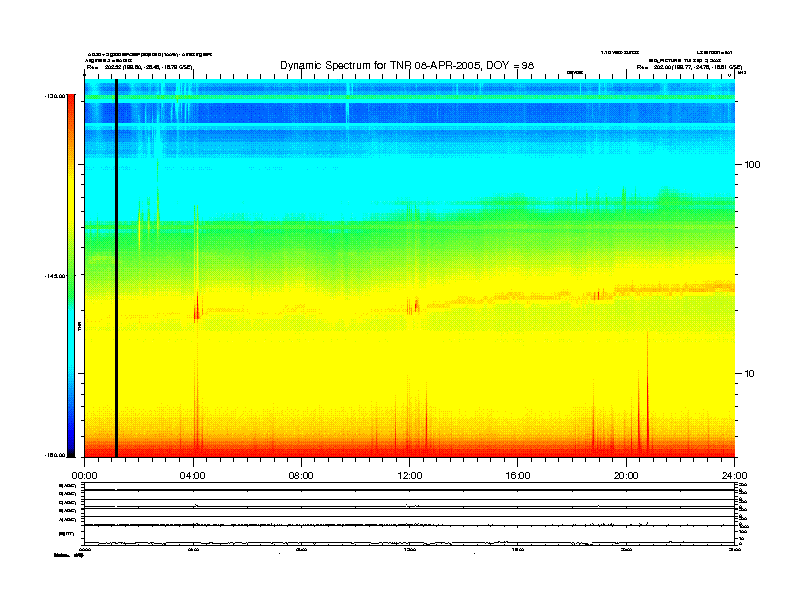Click the 08:00 time axis label

[x=301, y=476]
